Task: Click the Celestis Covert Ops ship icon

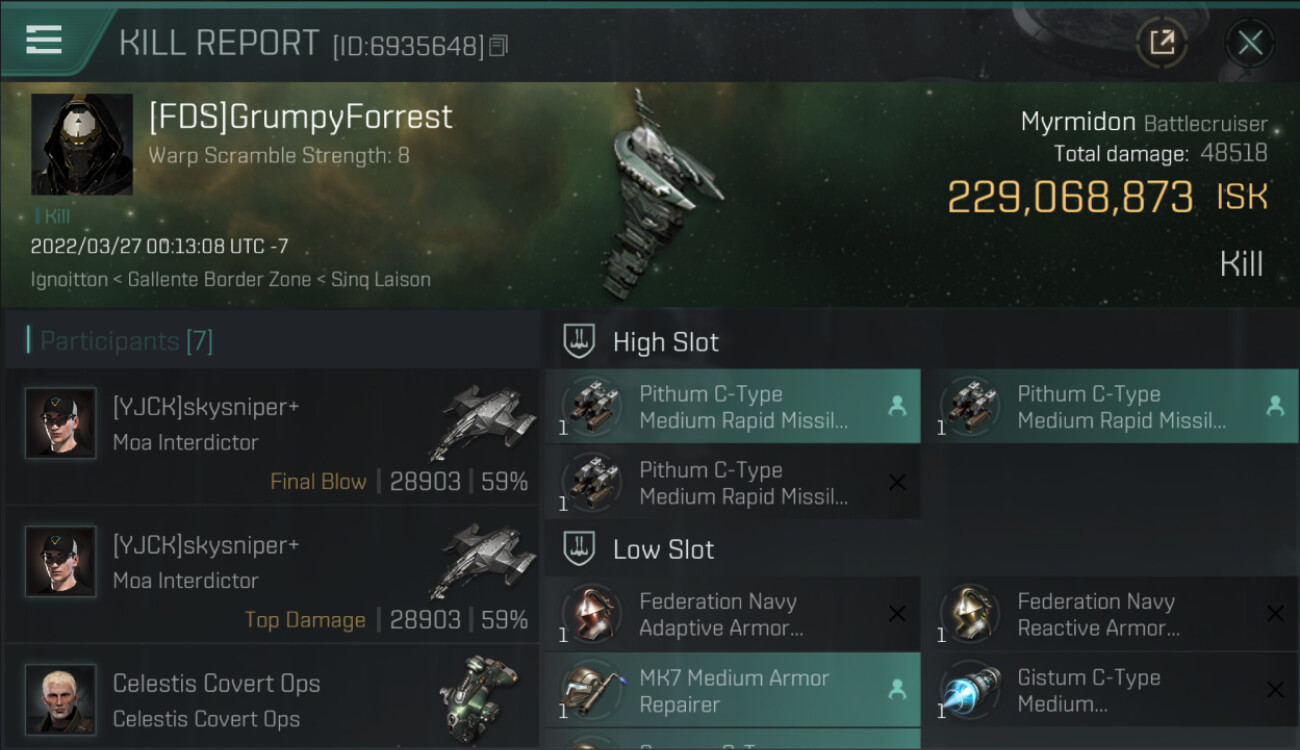Action: (480, 695)
